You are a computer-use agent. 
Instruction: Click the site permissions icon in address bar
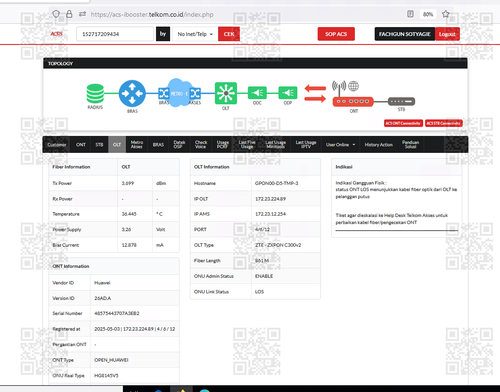82,14
